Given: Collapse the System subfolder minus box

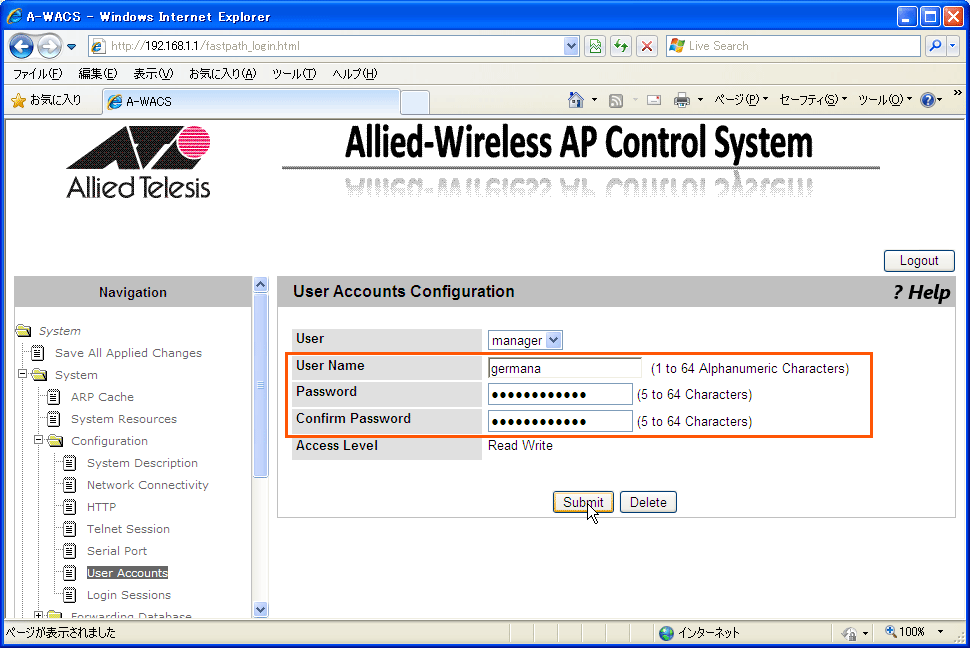Looking at the screenshot, I should [x=22, y=374].
